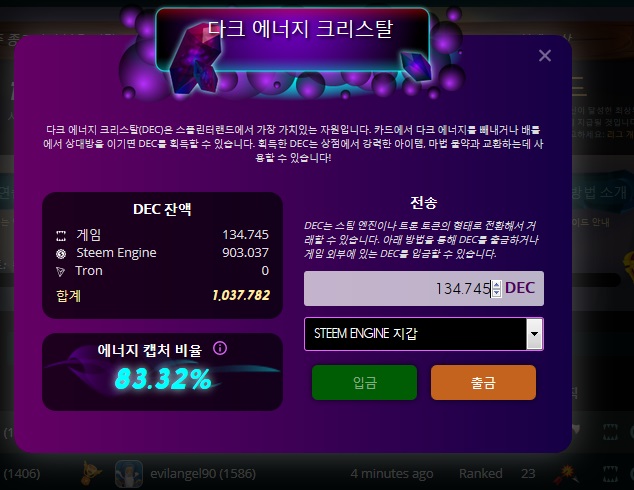Open the STEEM ENGINE 지갑 dropdown arrow
The height and width of the screenshot is (490, 634).
(534, 334)
